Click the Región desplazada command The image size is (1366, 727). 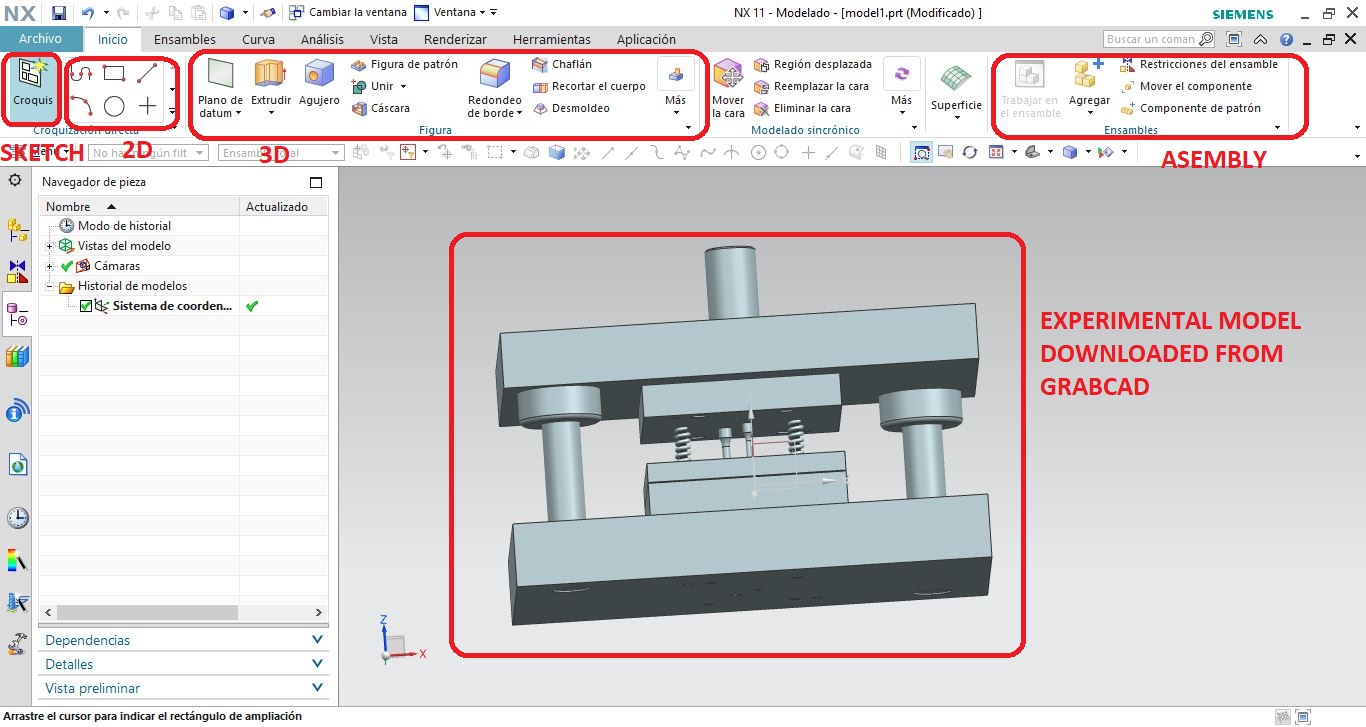(x=813, y=64)
